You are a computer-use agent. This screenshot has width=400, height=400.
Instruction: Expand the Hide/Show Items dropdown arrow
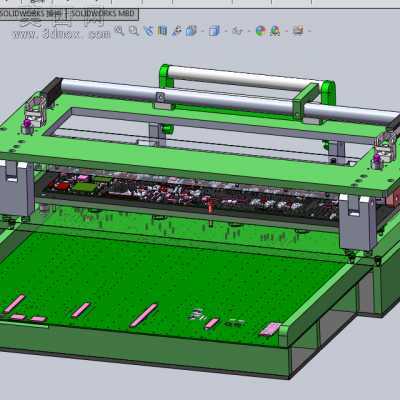pos(249,31)
